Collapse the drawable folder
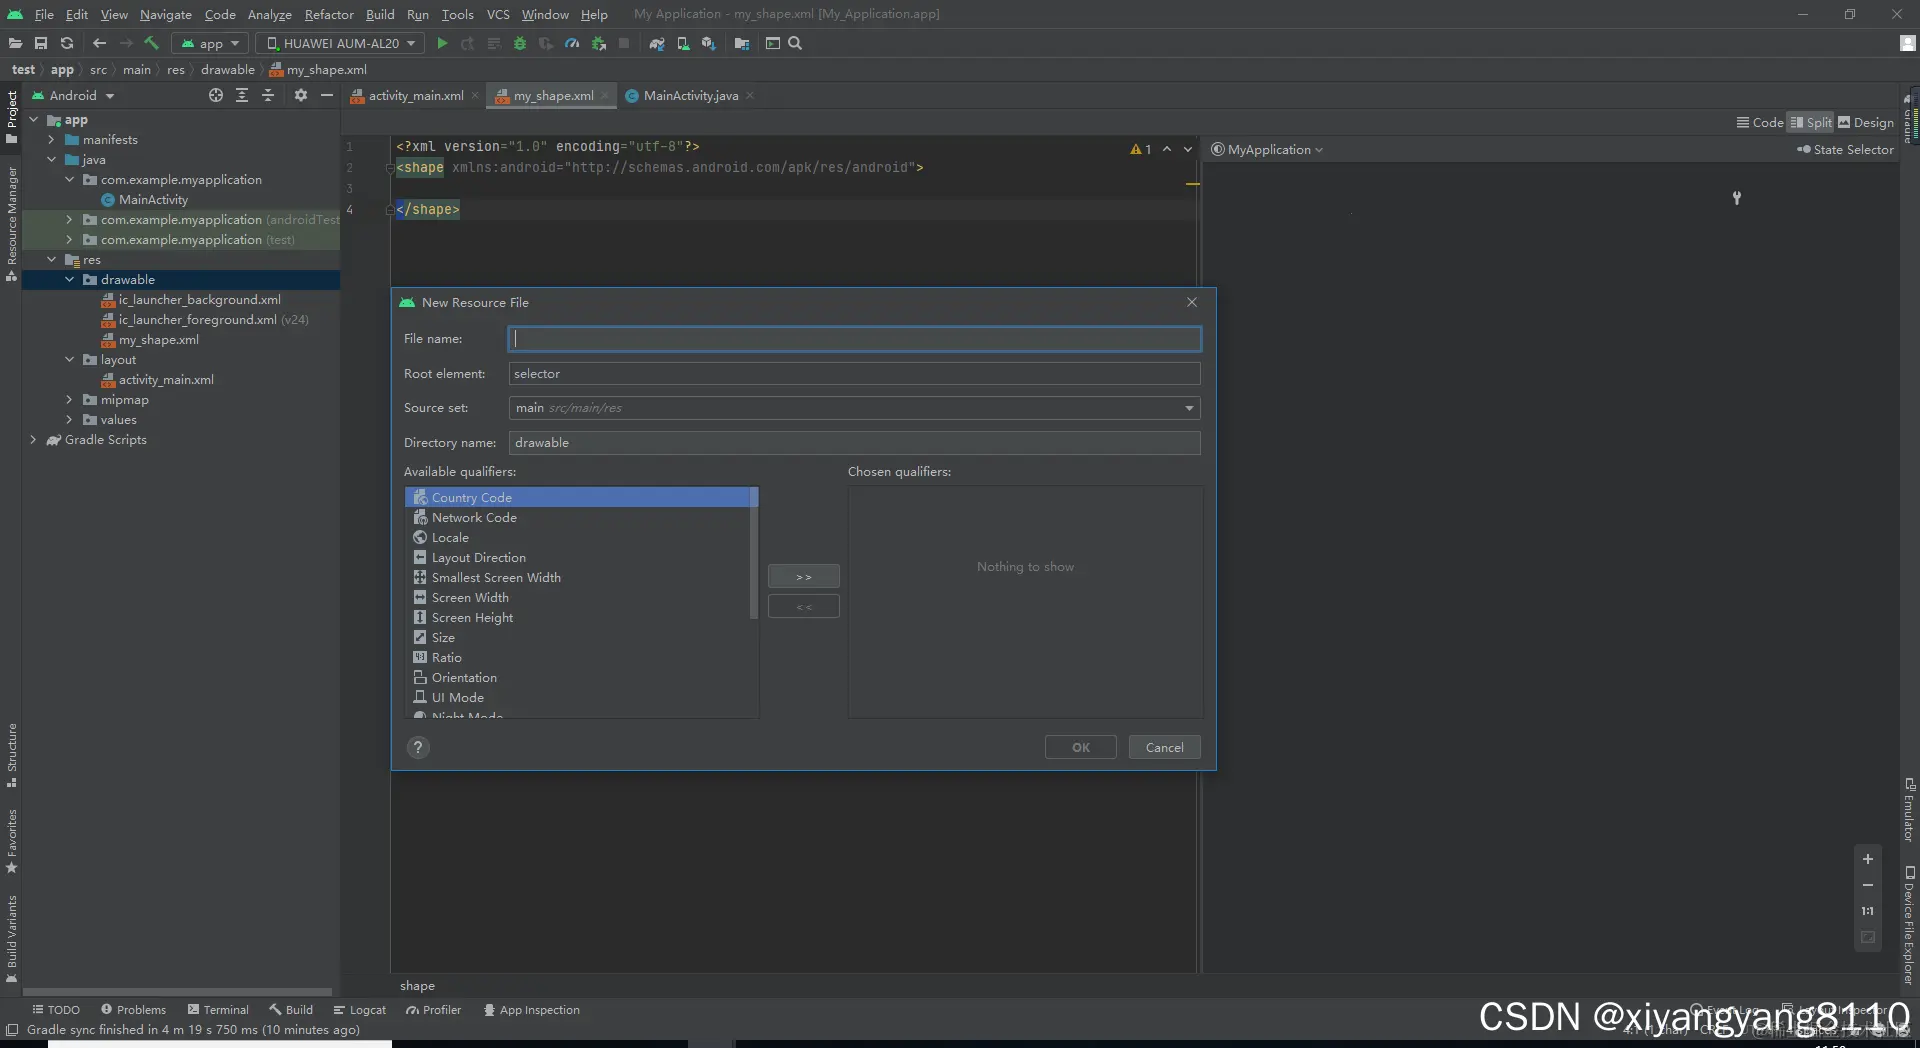1920x1048 pixels. point(69,279)
